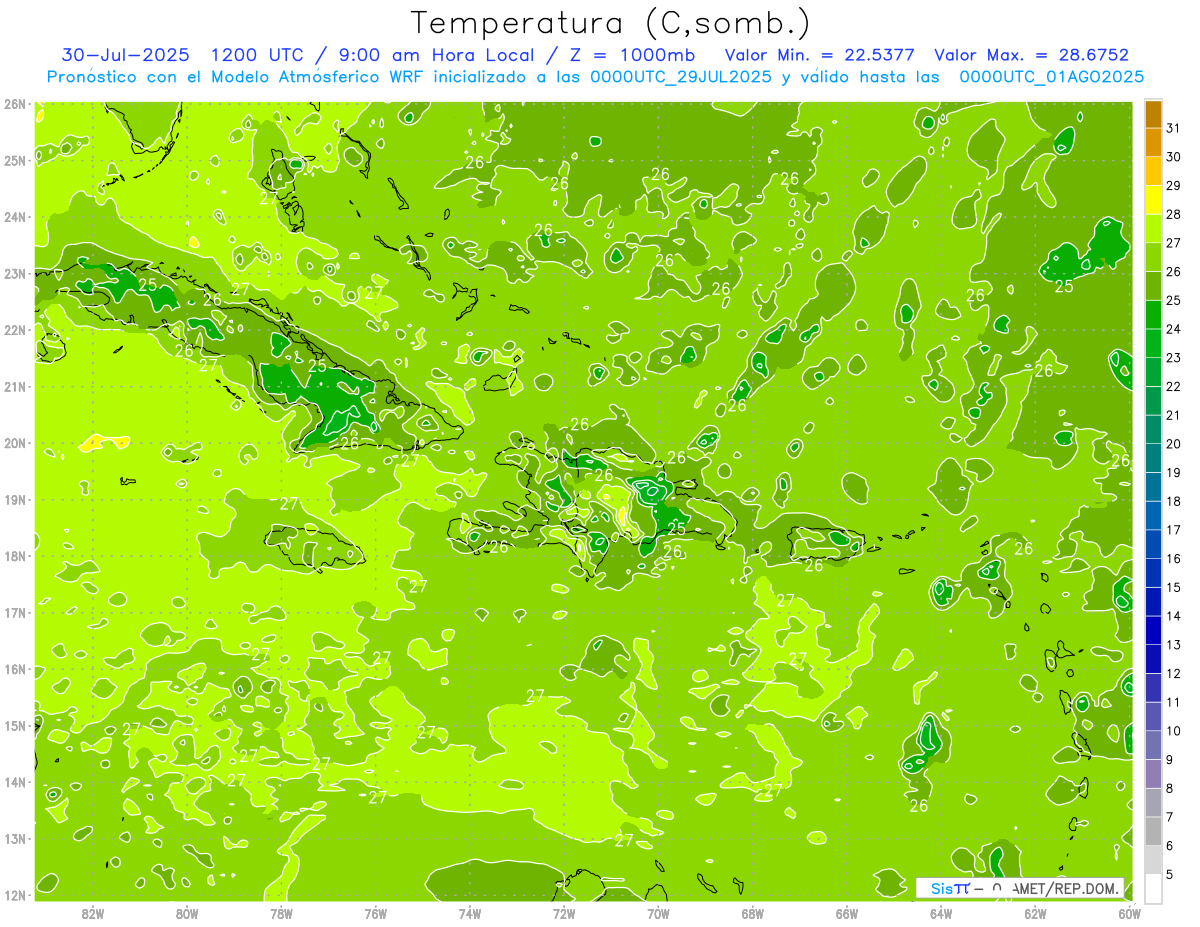Screen dimensions: 1200x927
Task: Click the legend value label '11'
Action: [x=1174, y=702]
